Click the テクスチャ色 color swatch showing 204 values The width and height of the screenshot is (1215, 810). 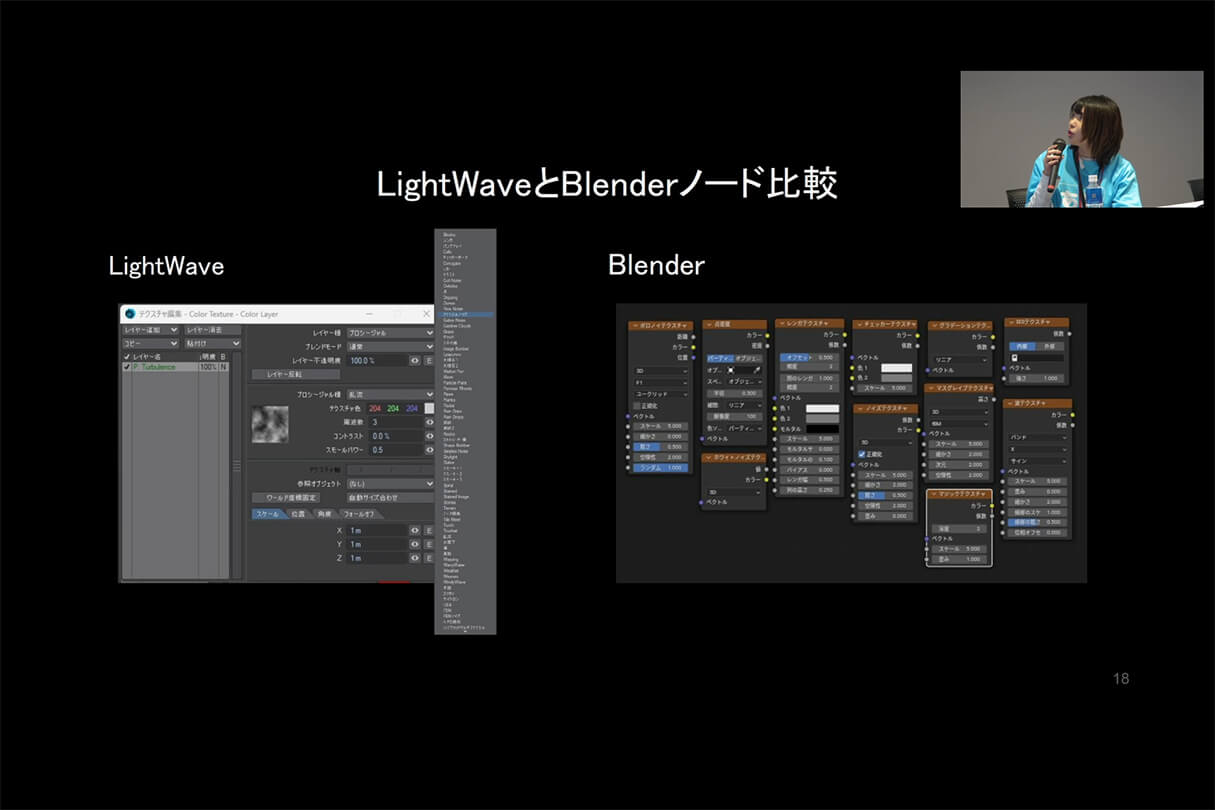(428, 408)
